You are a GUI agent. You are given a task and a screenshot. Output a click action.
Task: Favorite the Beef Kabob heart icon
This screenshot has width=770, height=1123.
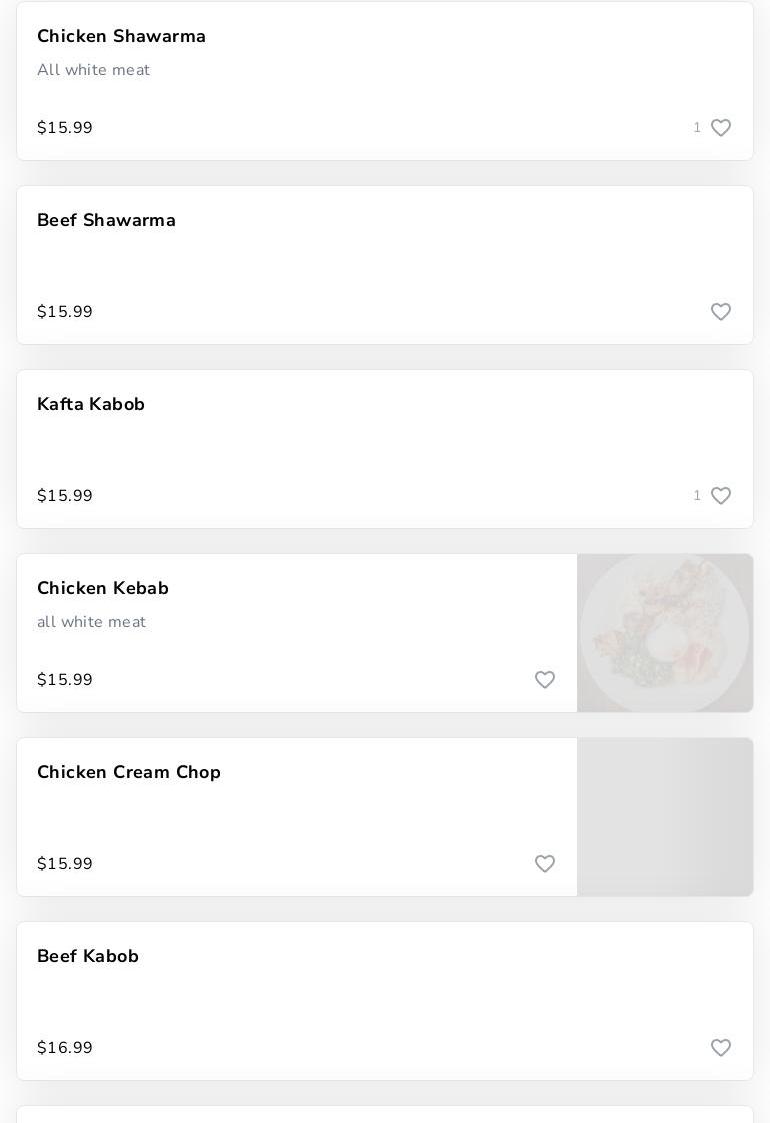coord(721,1048)
